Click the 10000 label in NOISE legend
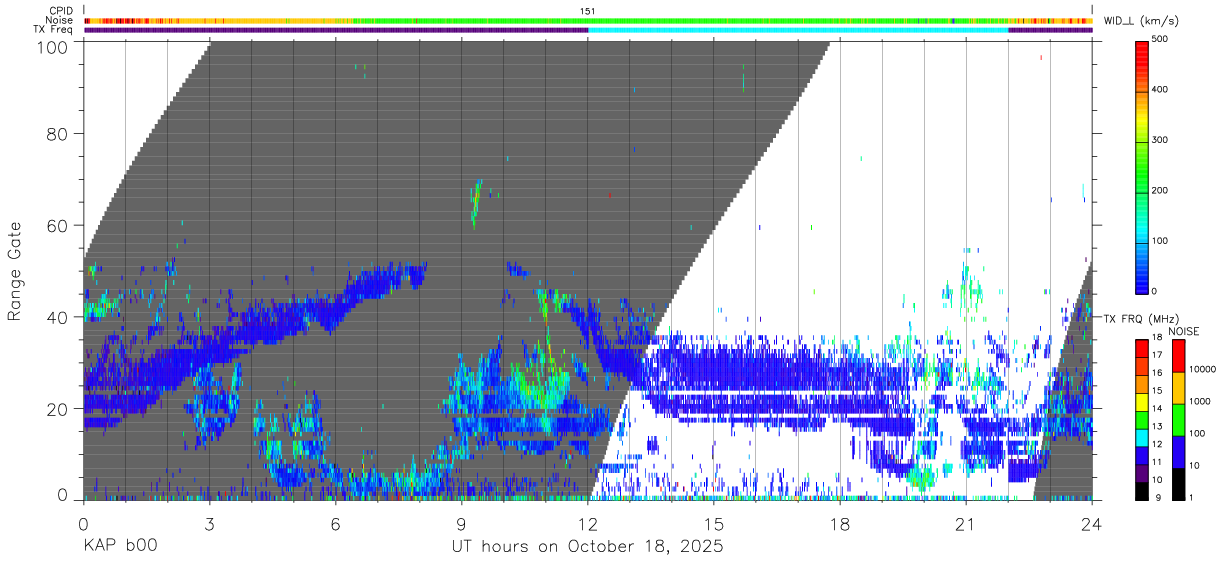This screenshot has height=567, width=1228. [x=1204, y=369]
